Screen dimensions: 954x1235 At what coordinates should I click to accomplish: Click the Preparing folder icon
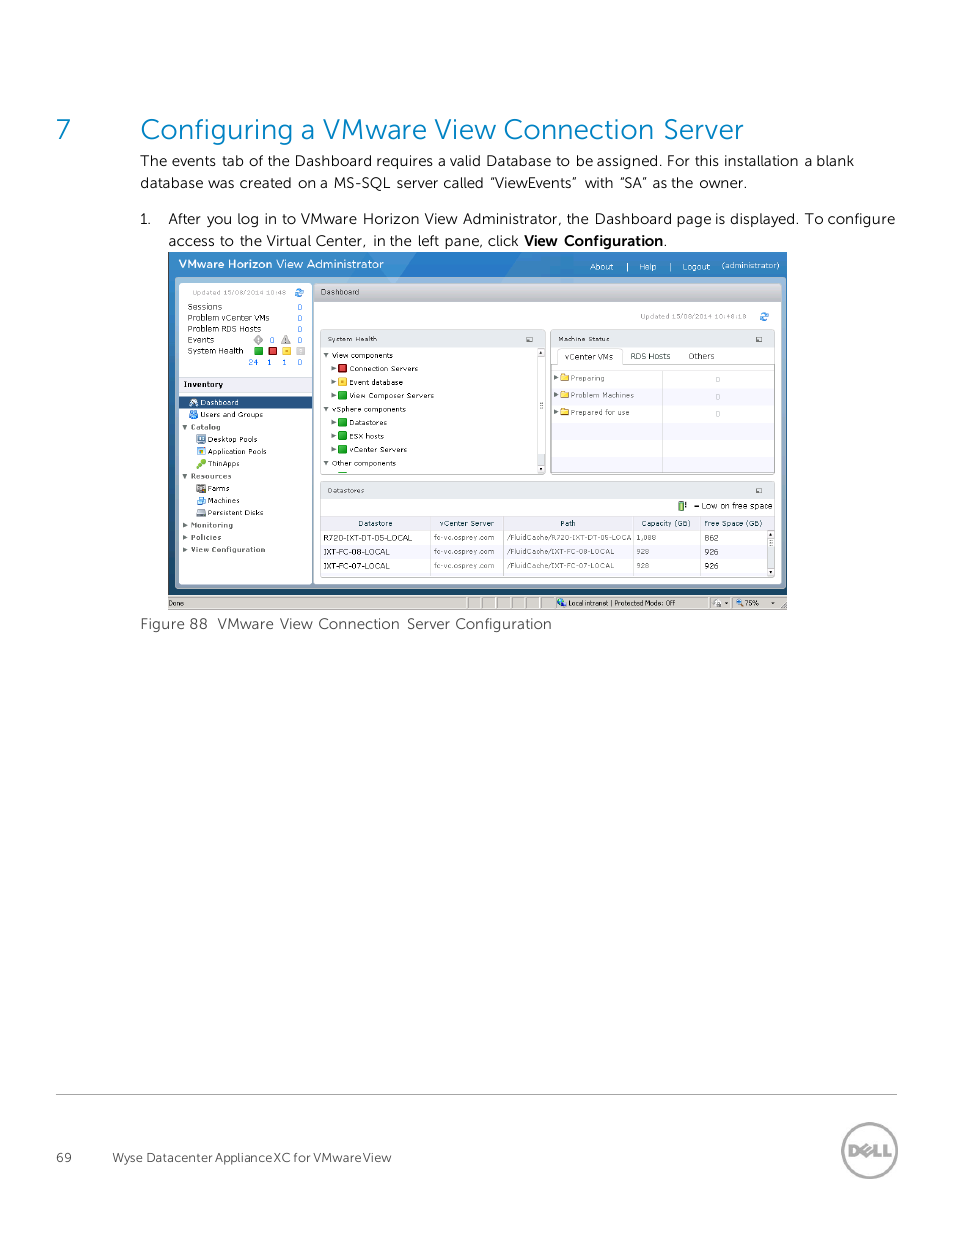(x=565, y=378)
